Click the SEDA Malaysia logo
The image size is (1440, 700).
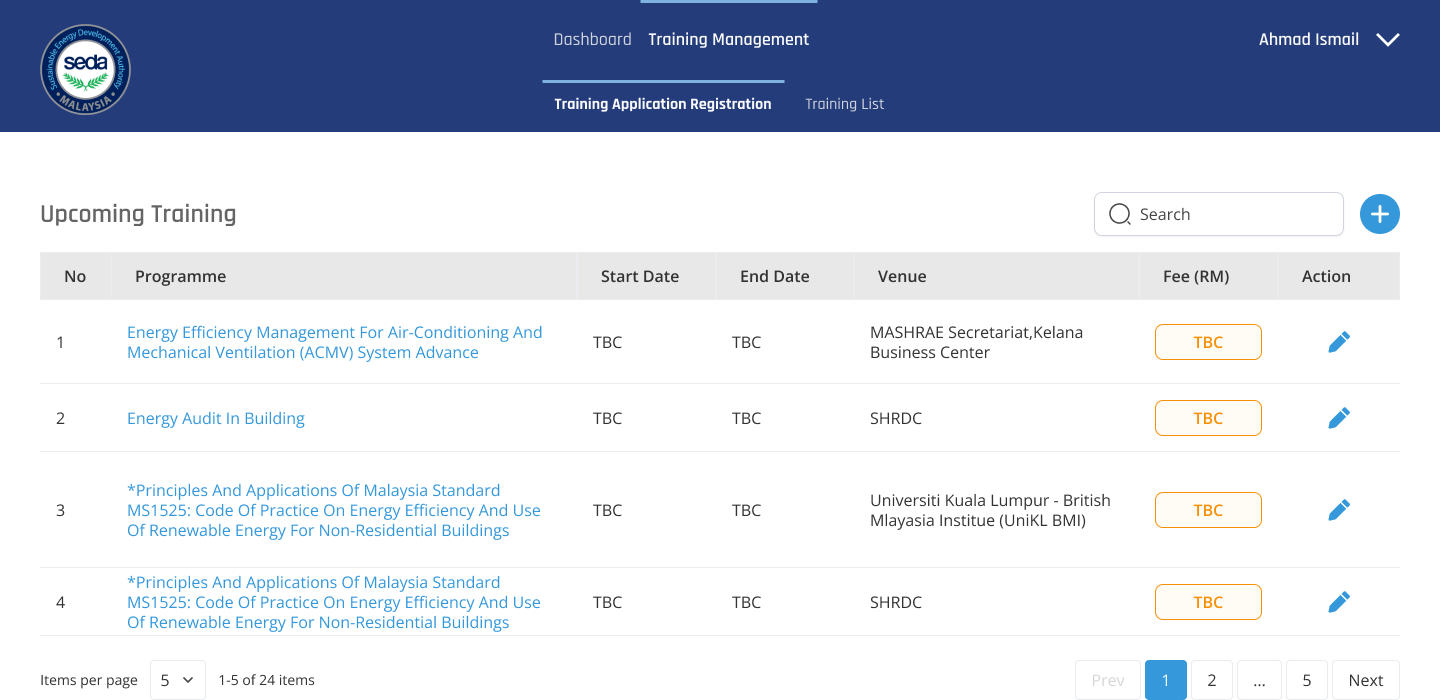(x=85, y=70)
